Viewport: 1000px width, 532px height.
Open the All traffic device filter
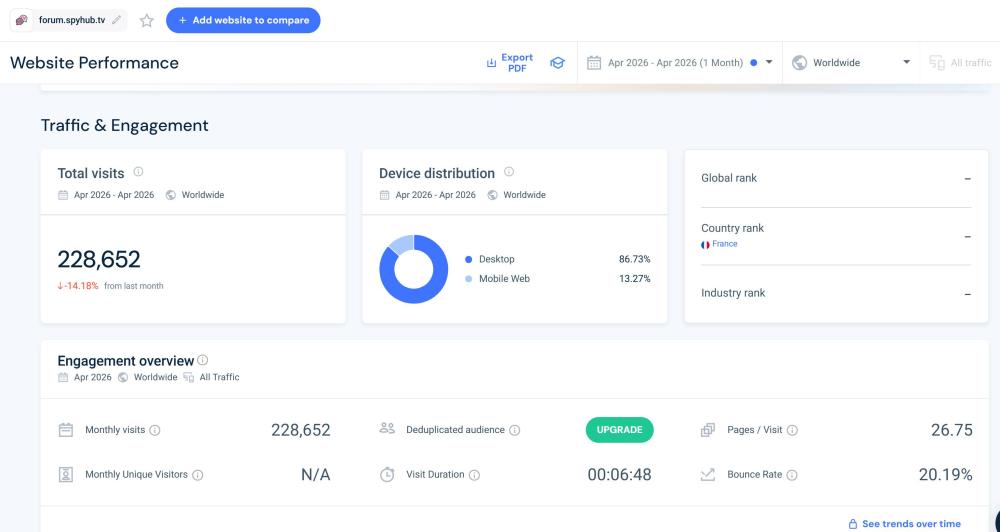(x=960, y=63)
